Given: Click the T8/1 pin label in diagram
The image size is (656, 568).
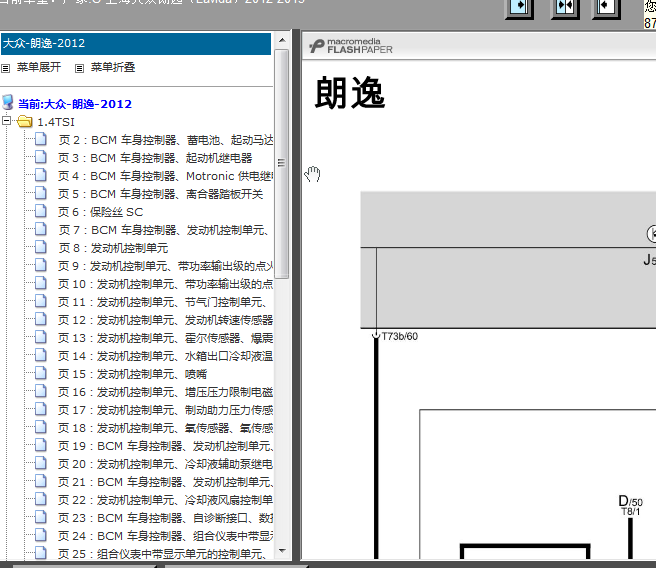Looking at the screenshot, I should click(x=630, y=512).
